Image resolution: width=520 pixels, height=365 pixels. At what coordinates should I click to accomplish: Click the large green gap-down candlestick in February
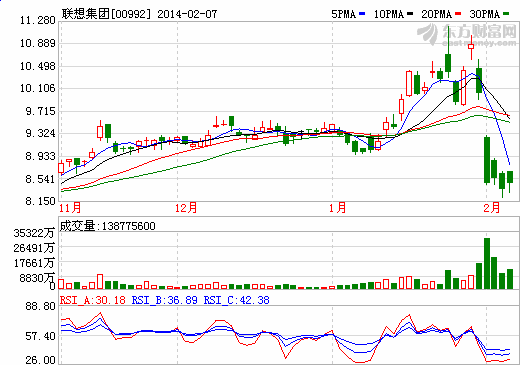click(x=487, y=160)
